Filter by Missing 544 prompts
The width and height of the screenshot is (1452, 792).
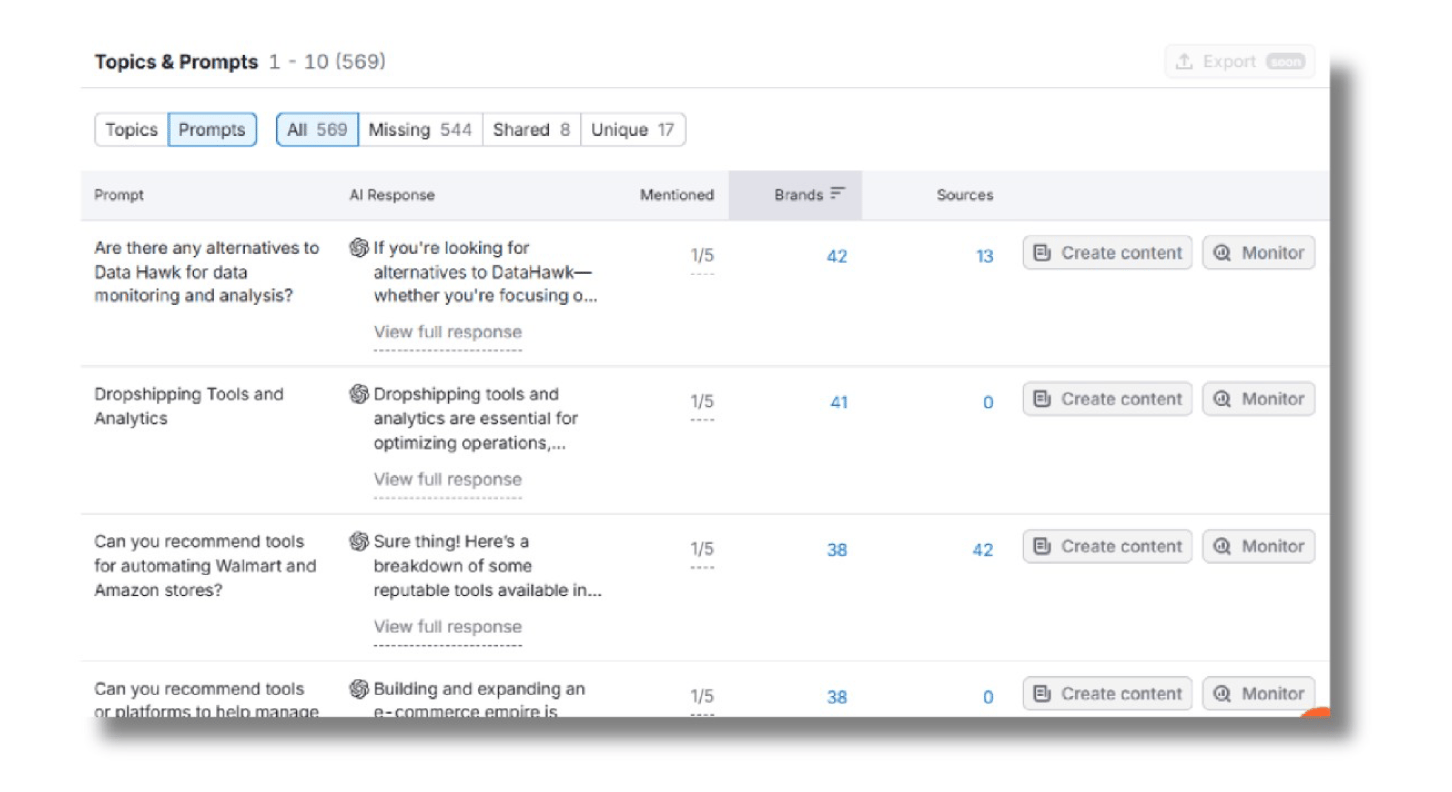[x=420, y=130]
